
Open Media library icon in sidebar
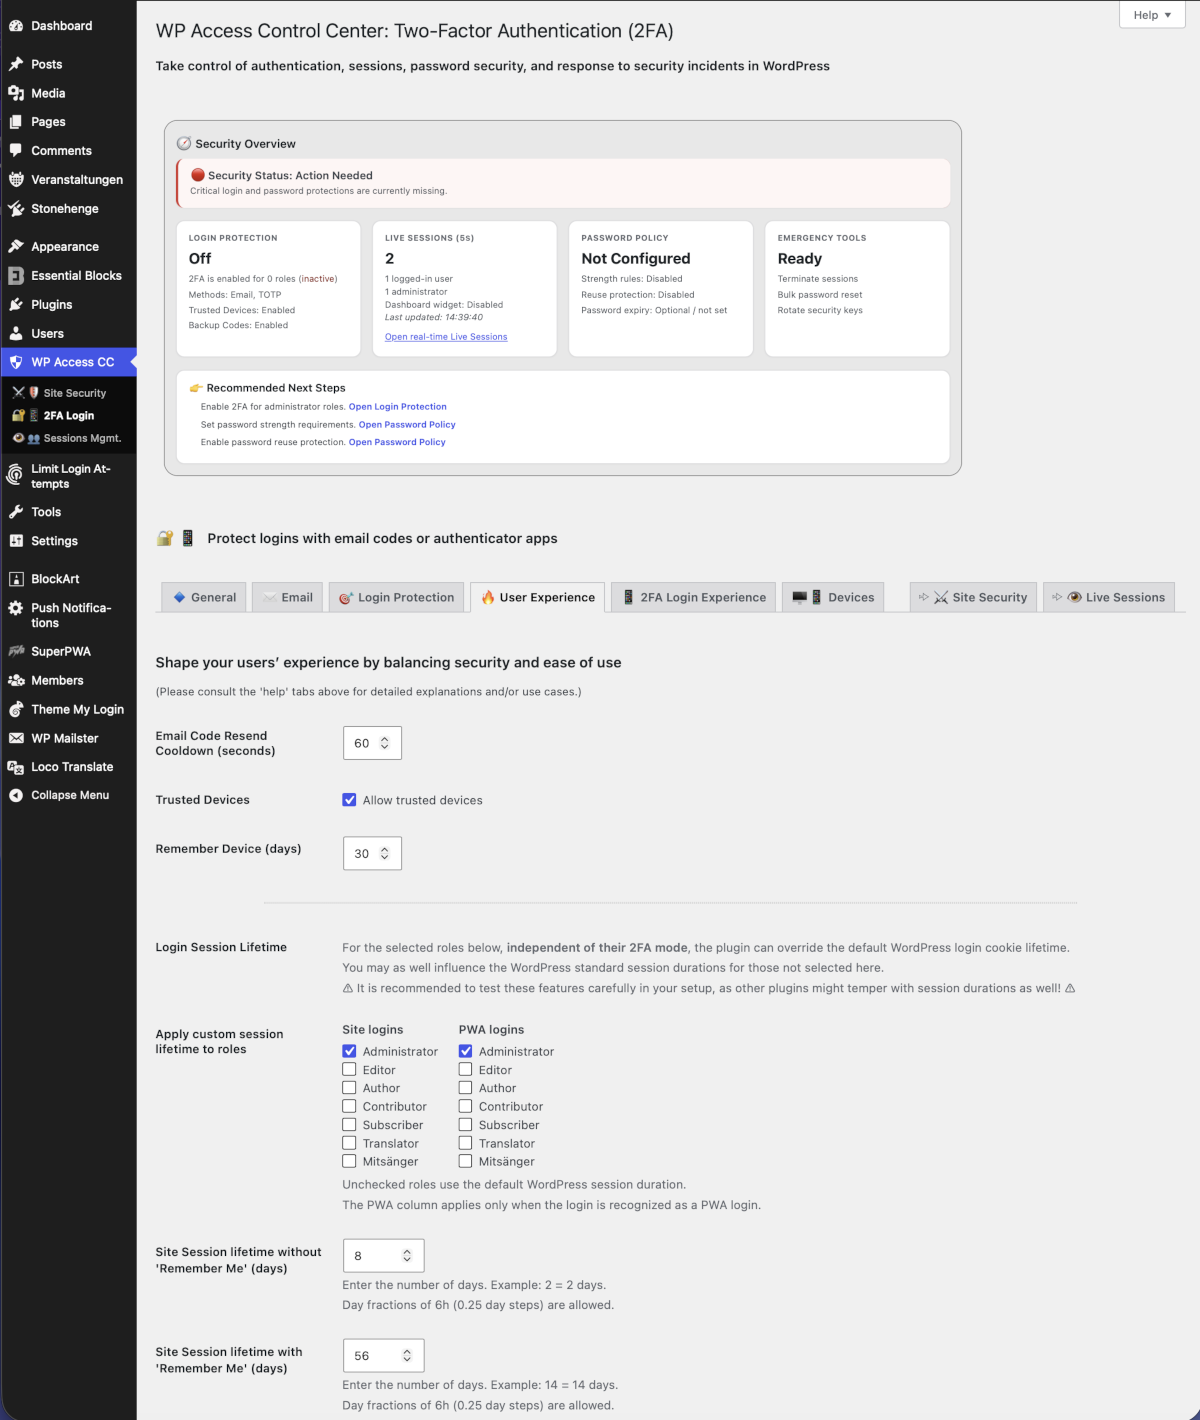(x=16, y=93)
